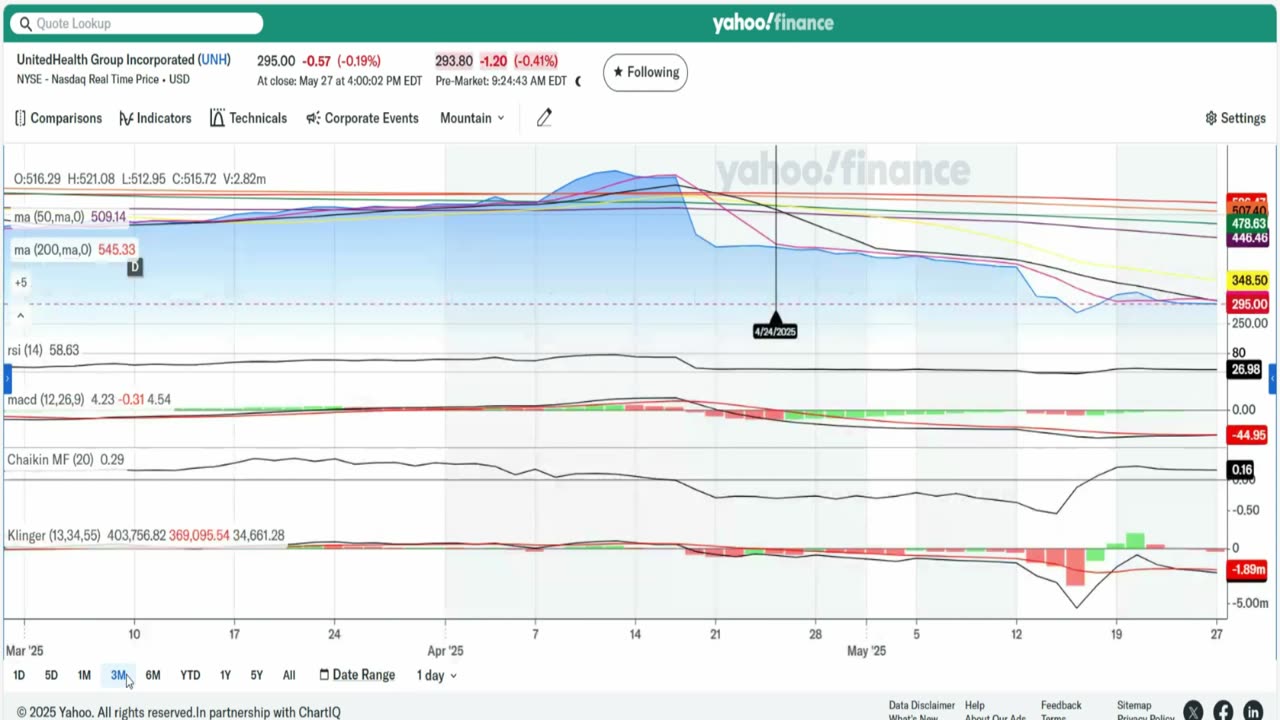Click the right blue chart panel handle
The width and height of the screenshot is (1280, 720).
(x=1273, y=379)
